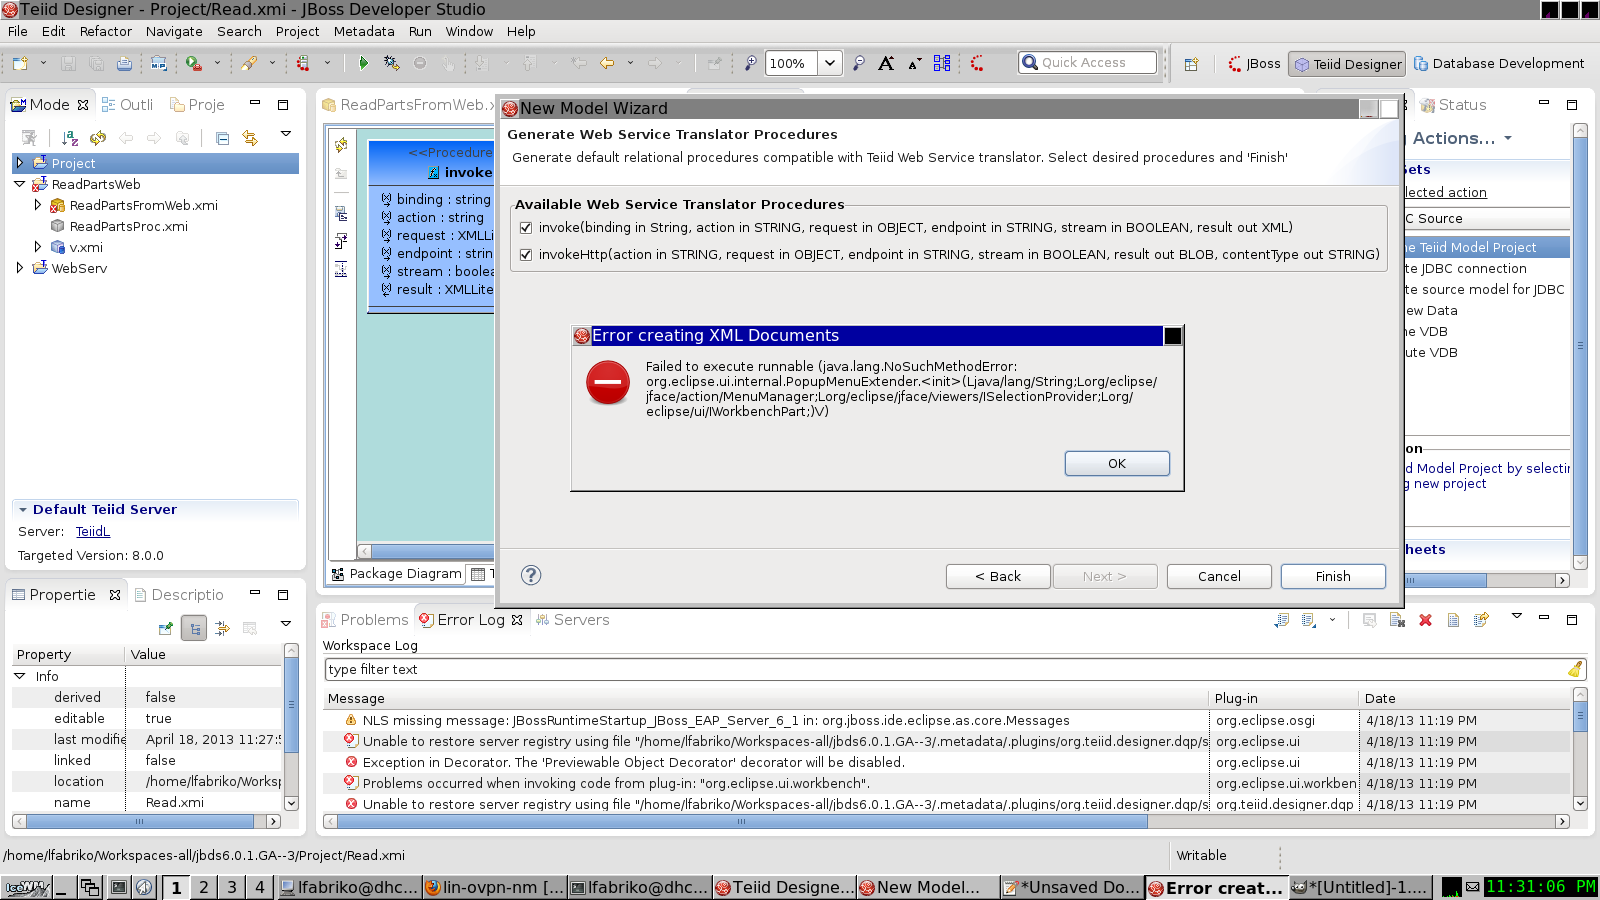This screenshot has height=900, width=1600.
Task: Click the Open Perspective icon
Action: coord(1191,64)
